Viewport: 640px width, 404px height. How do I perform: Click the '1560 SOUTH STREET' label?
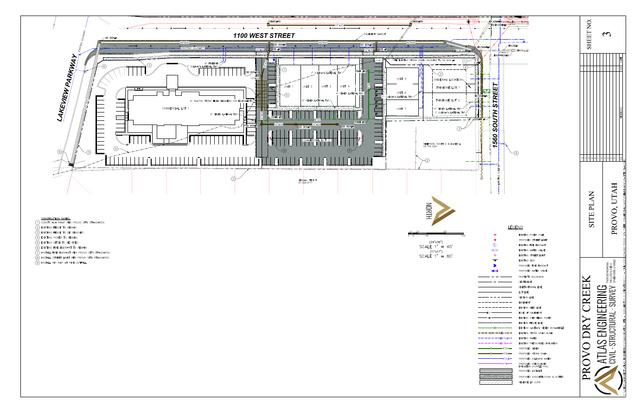pyautogui.click(x=495, y=115)
